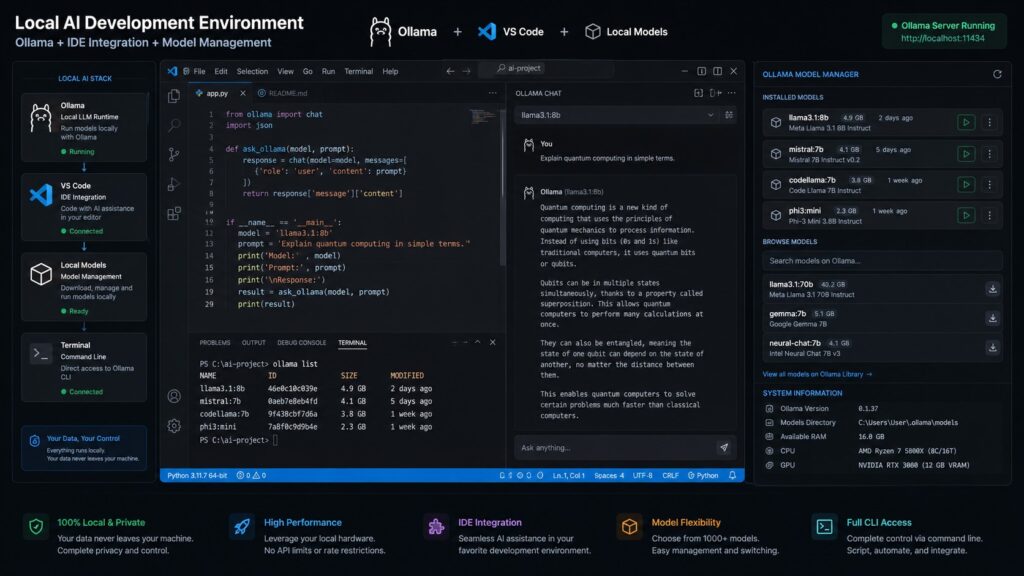Open chat settings icon beside model selector
1024x576 pixels.
[x=729, y=115]
